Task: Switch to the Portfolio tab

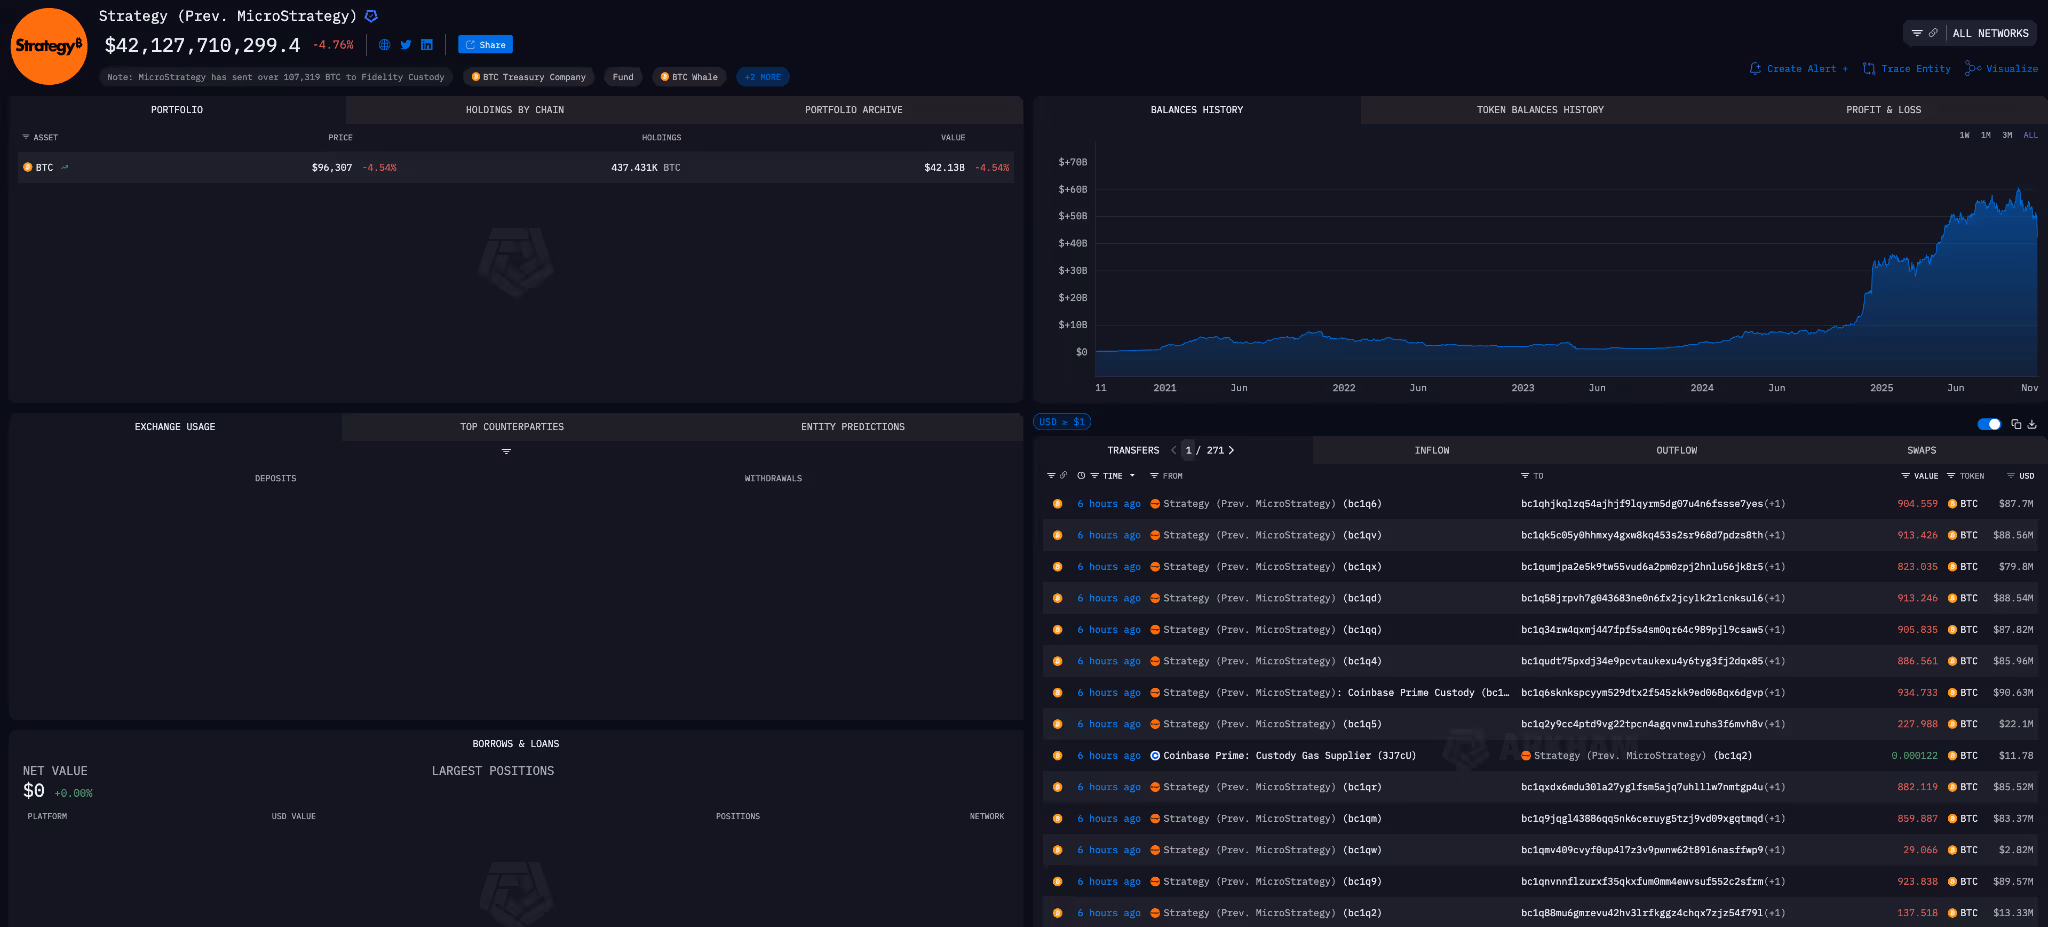Action: [x=177, y=110]
